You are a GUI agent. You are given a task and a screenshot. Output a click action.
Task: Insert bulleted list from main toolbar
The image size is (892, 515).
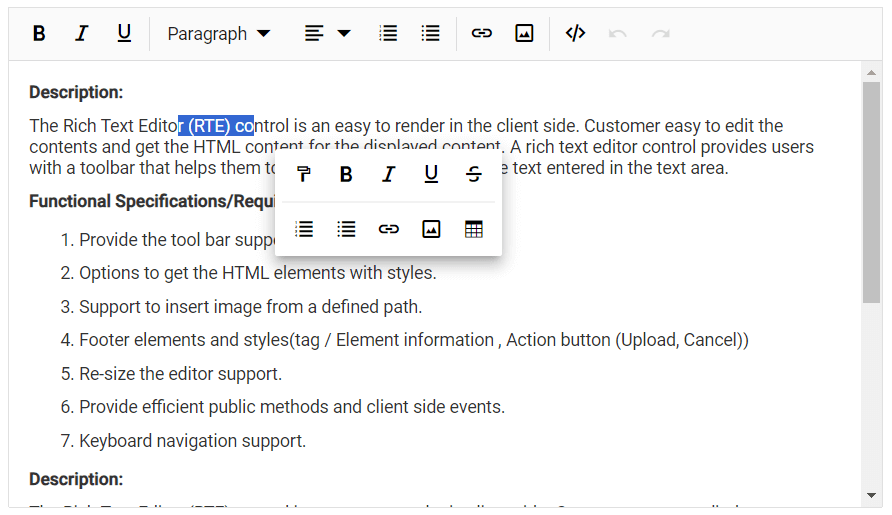point(431,33)
